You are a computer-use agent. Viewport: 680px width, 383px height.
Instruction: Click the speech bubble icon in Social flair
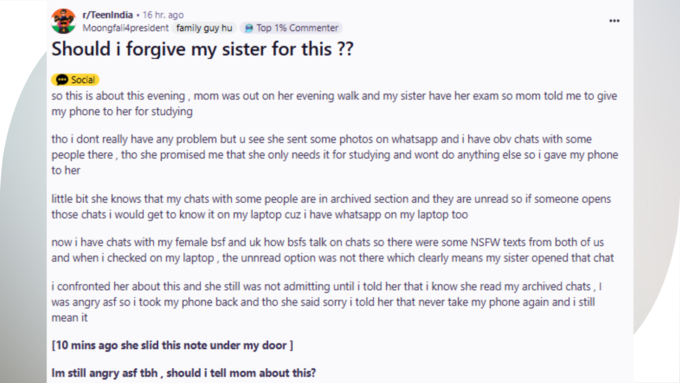tap(62, 80)
